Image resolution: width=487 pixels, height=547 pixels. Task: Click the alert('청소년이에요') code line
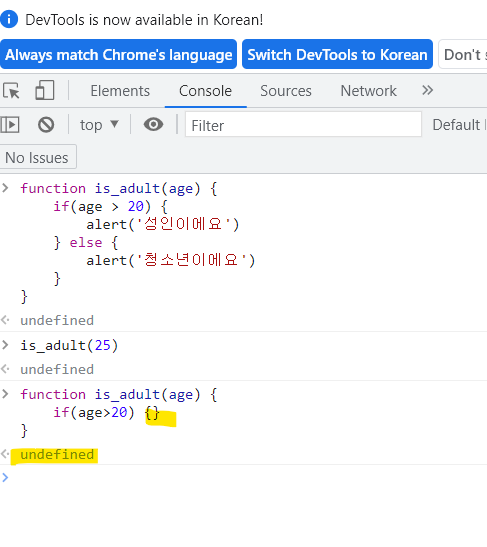[x=171, y=260]
